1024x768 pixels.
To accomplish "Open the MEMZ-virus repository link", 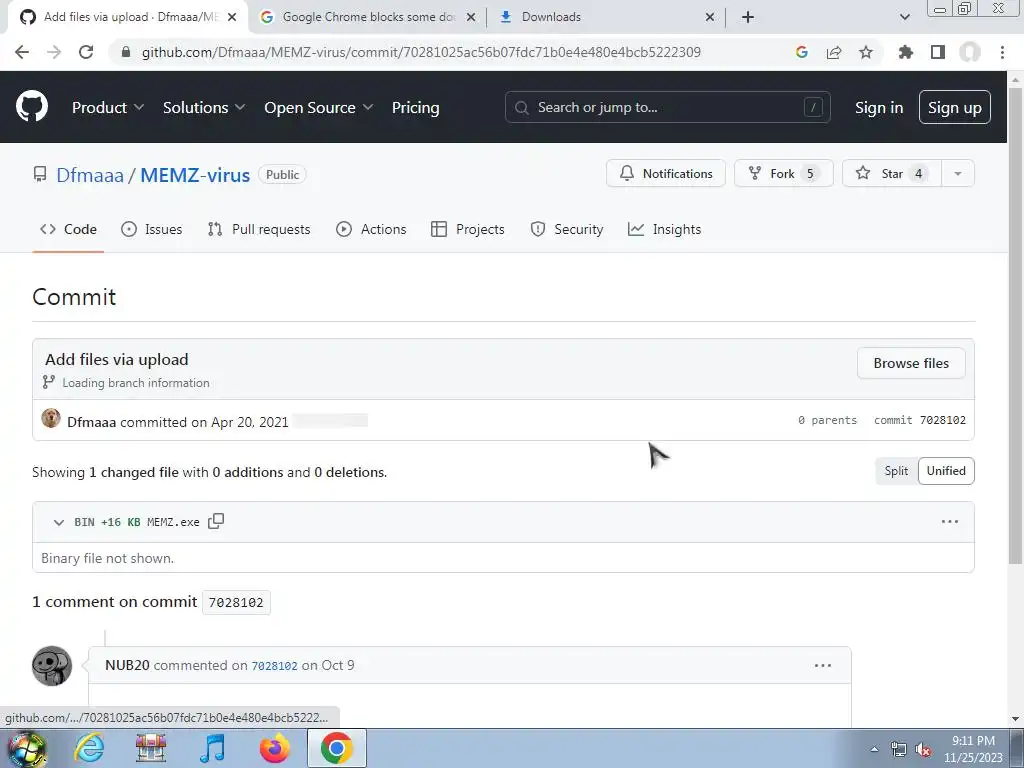I will [195, 175].
